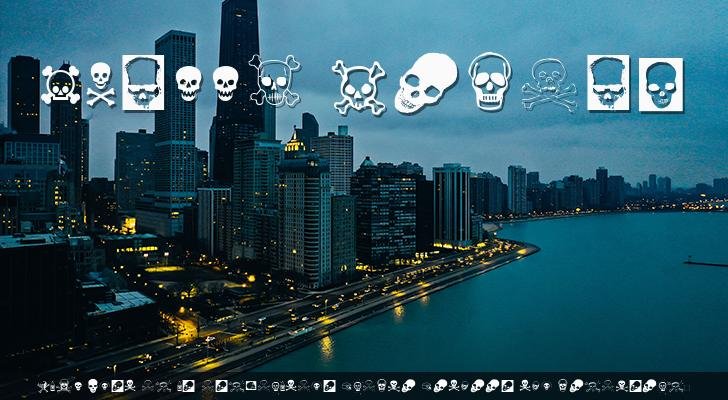Choose the bold outlined skull over an X of bones
Image resolution: width=728 pixels, height=400 pixels.
[x=358, y=87]
